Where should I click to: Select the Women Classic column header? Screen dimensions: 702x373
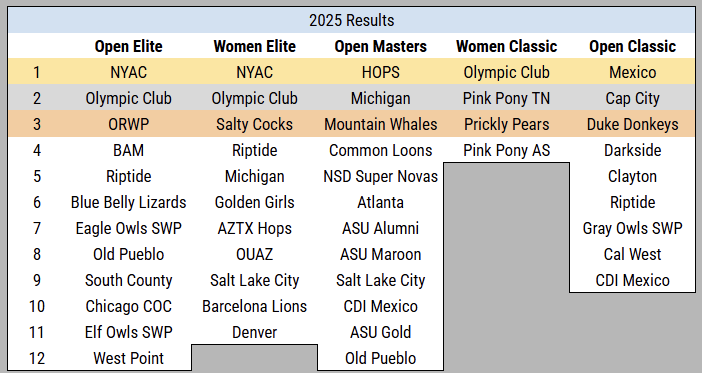507,46
